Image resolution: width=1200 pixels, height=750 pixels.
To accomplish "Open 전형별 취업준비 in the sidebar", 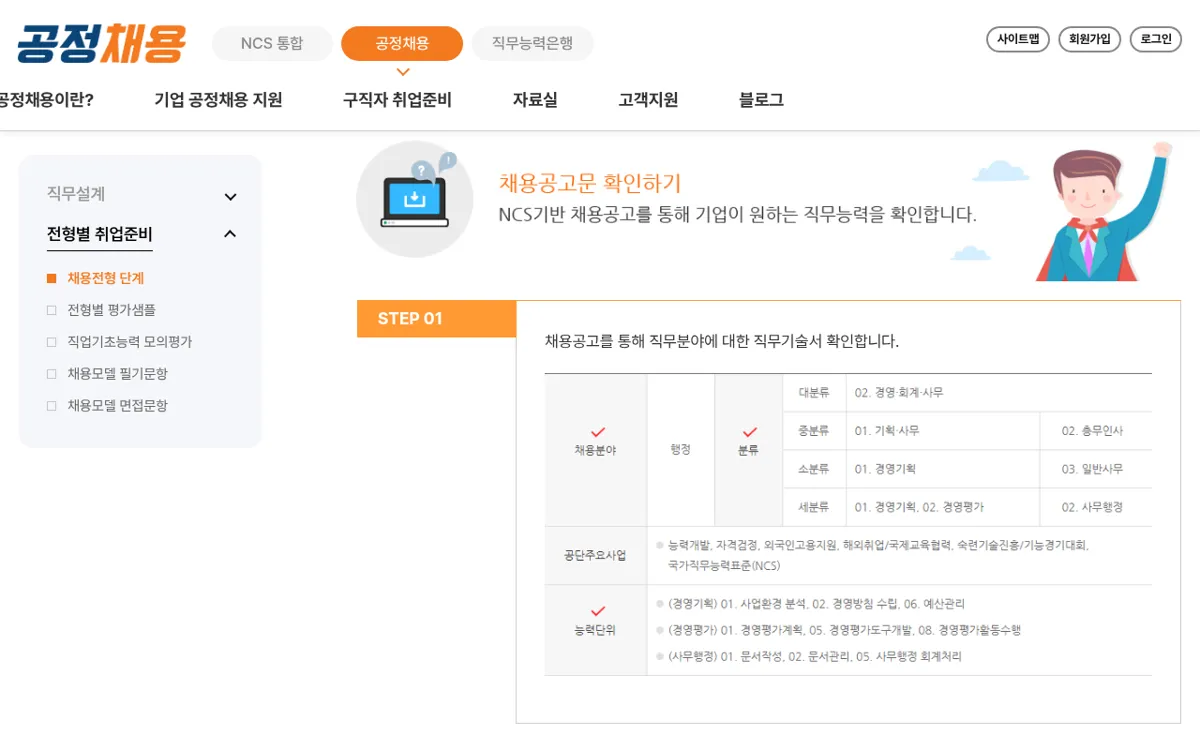I will [100, 235].
